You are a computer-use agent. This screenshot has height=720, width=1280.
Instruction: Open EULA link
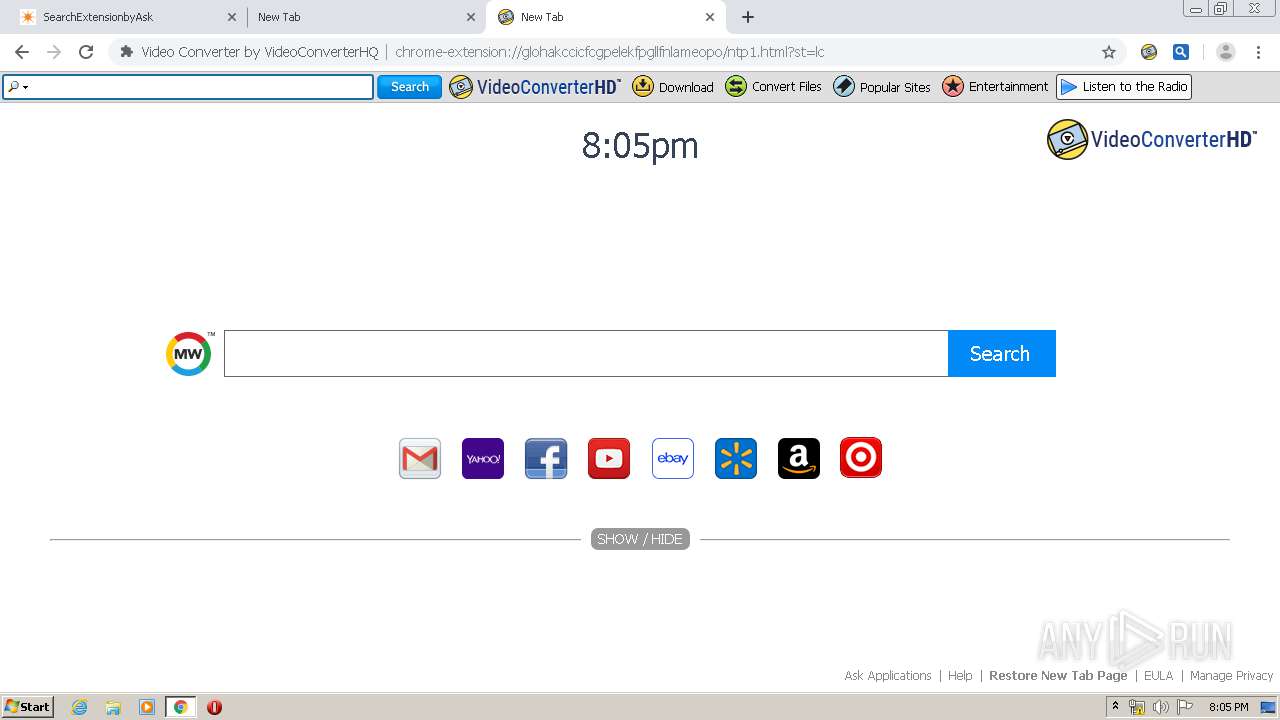(1158, 676)
